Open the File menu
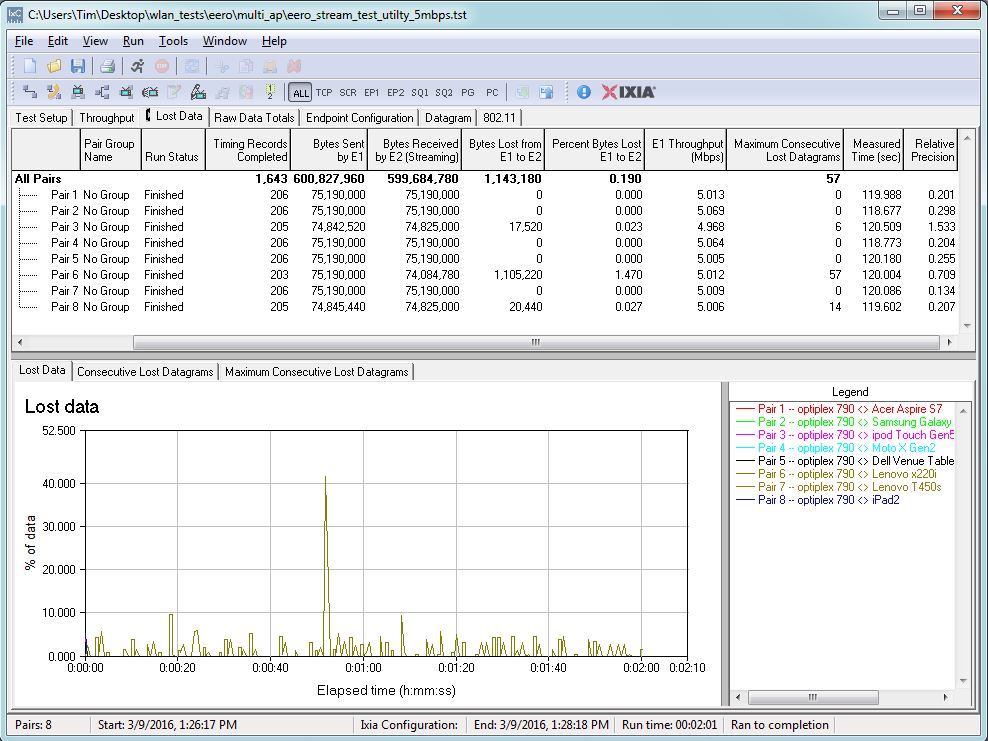Screen dimensions: 988x741 (24, 41)
